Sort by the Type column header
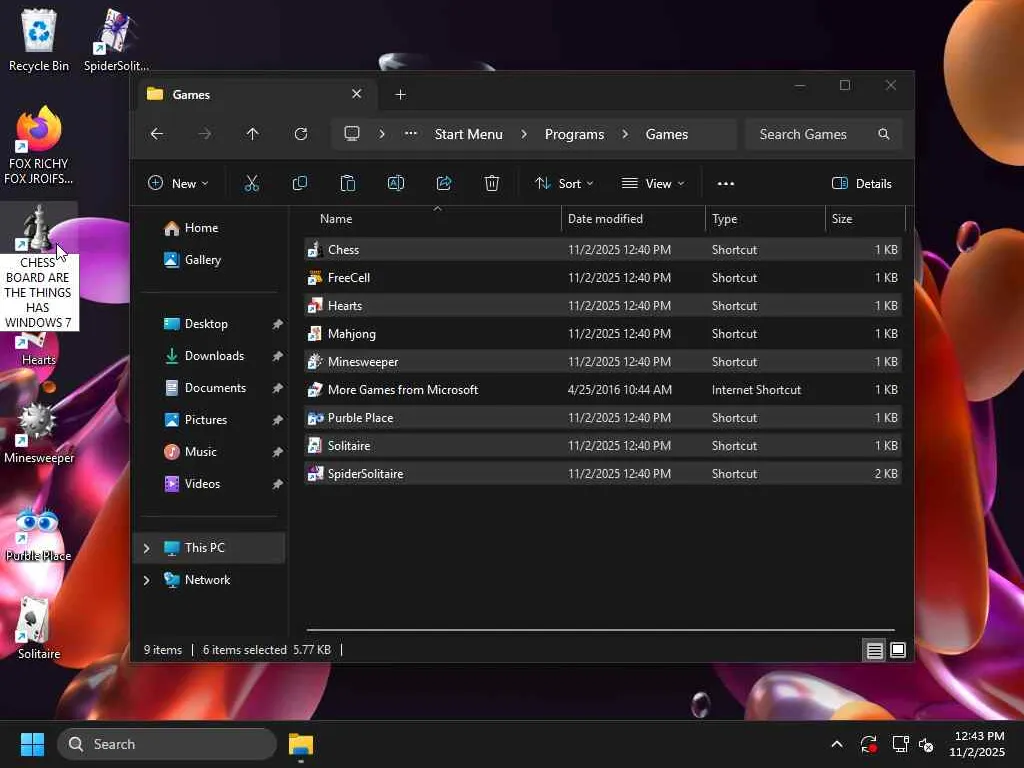The width and height of the screenshot is (1024, 768). pos(765,219)
